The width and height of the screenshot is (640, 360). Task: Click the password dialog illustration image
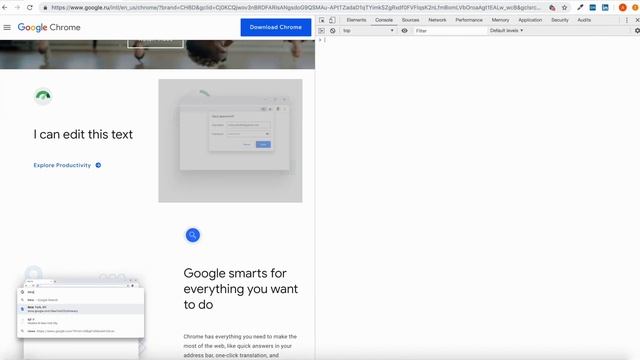pyautogui.click(x=230, y=140)
